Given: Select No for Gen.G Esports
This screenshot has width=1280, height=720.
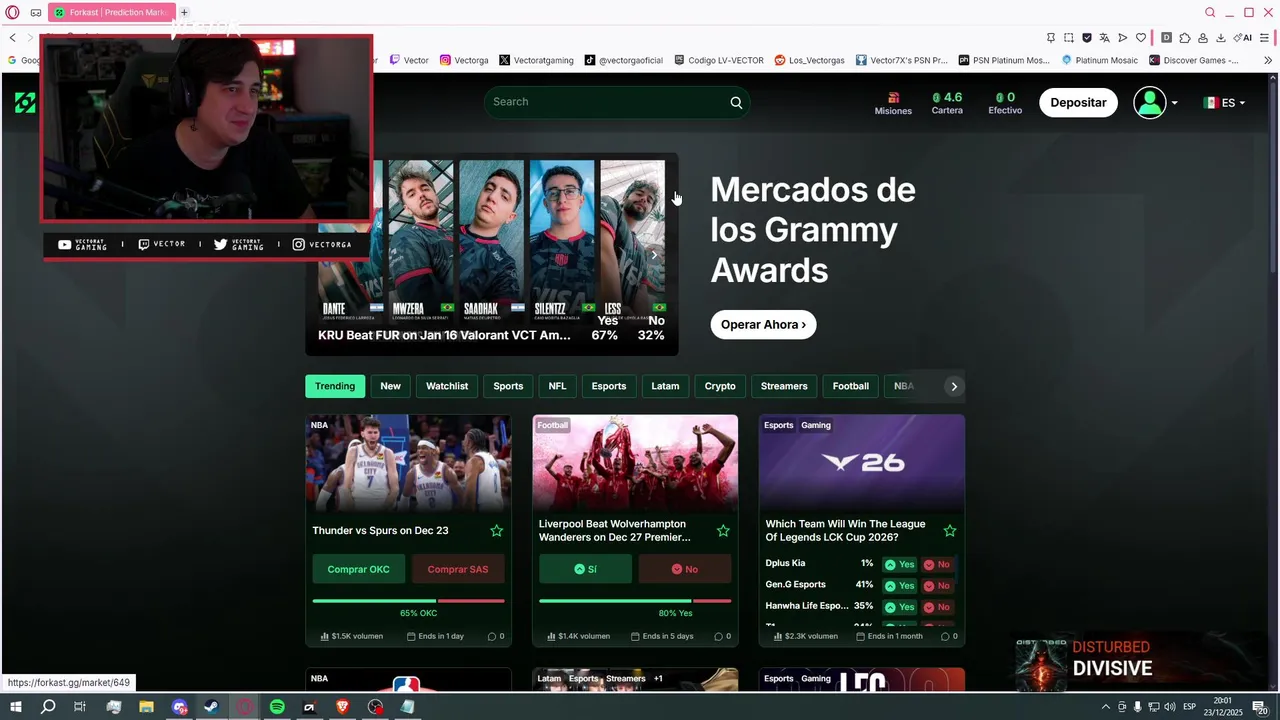Looking at the screenshot, I should [937, 585].
